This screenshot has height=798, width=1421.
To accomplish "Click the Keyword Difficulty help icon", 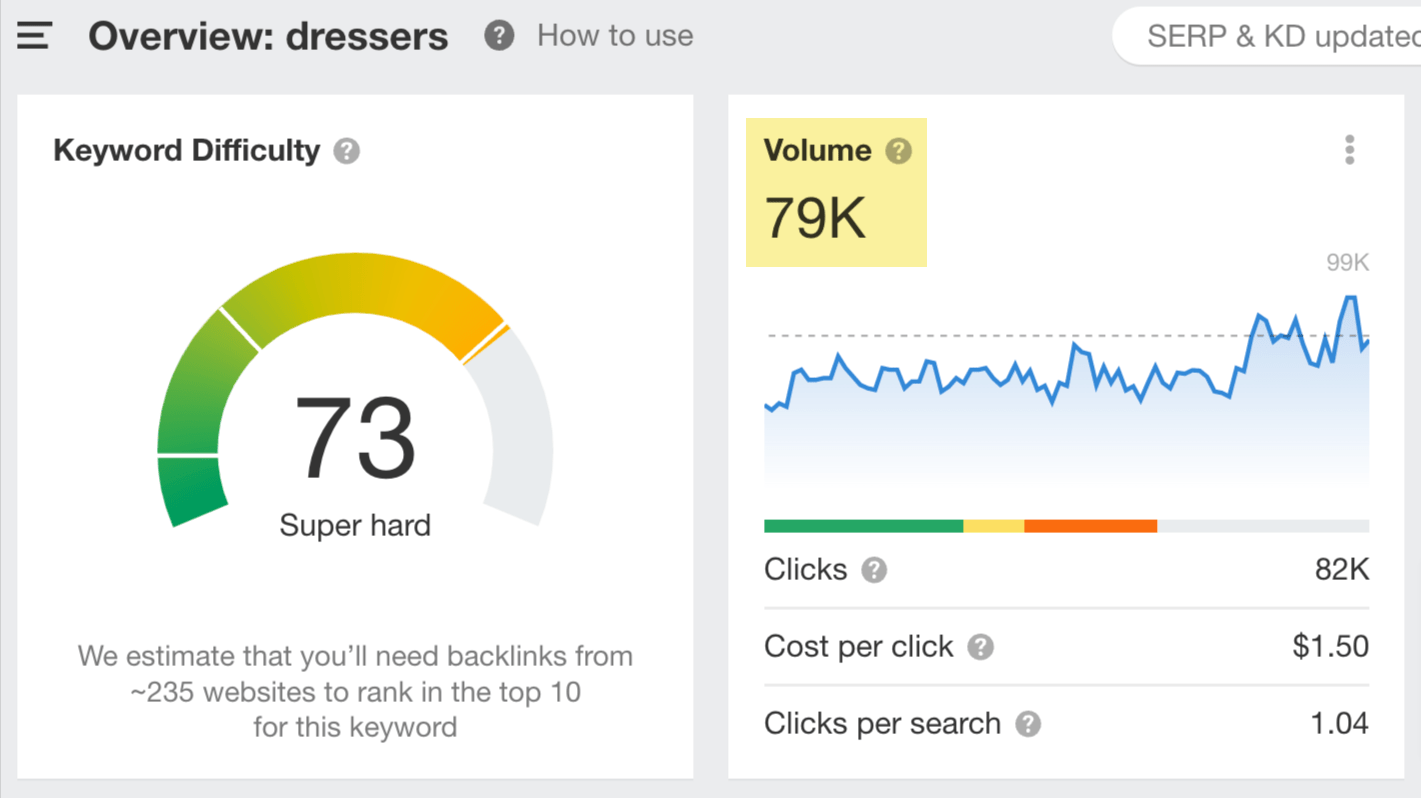I will click(x=345, y=151).
